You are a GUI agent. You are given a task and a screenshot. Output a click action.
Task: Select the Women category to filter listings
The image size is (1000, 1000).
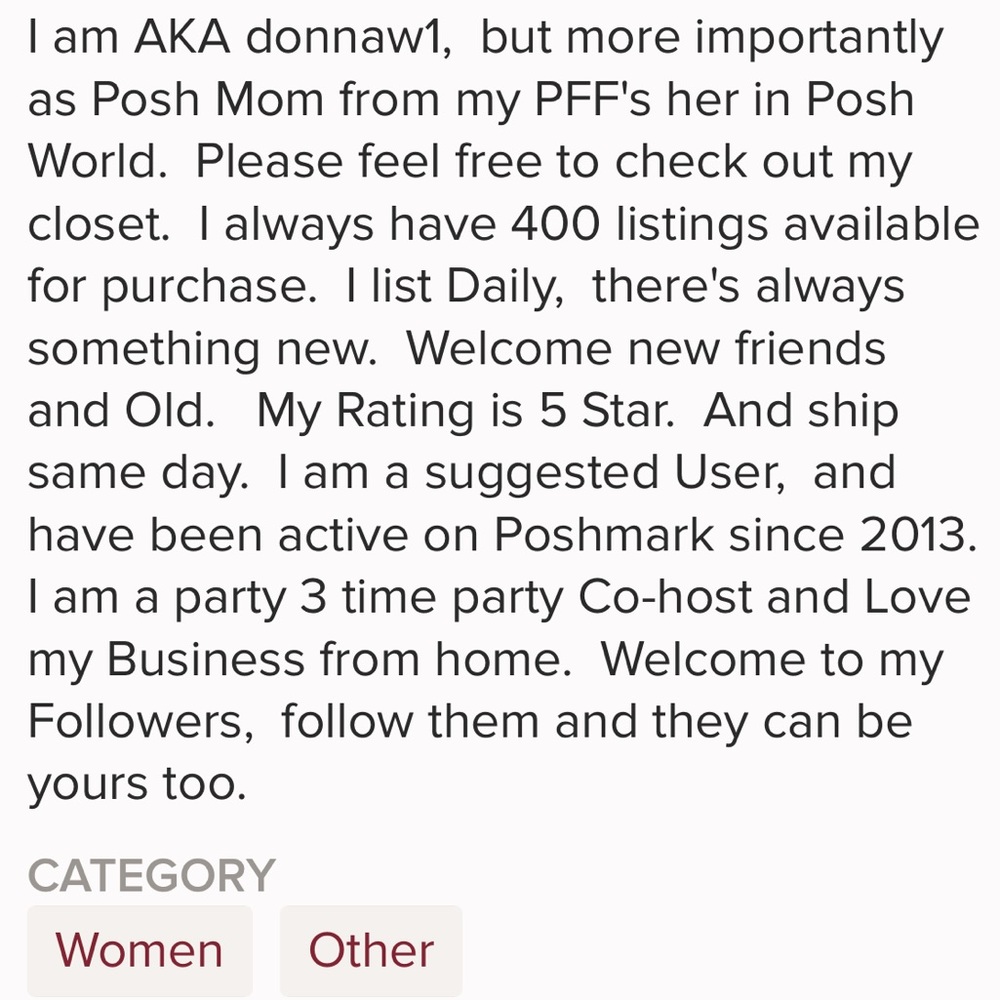tap(140, 948)
